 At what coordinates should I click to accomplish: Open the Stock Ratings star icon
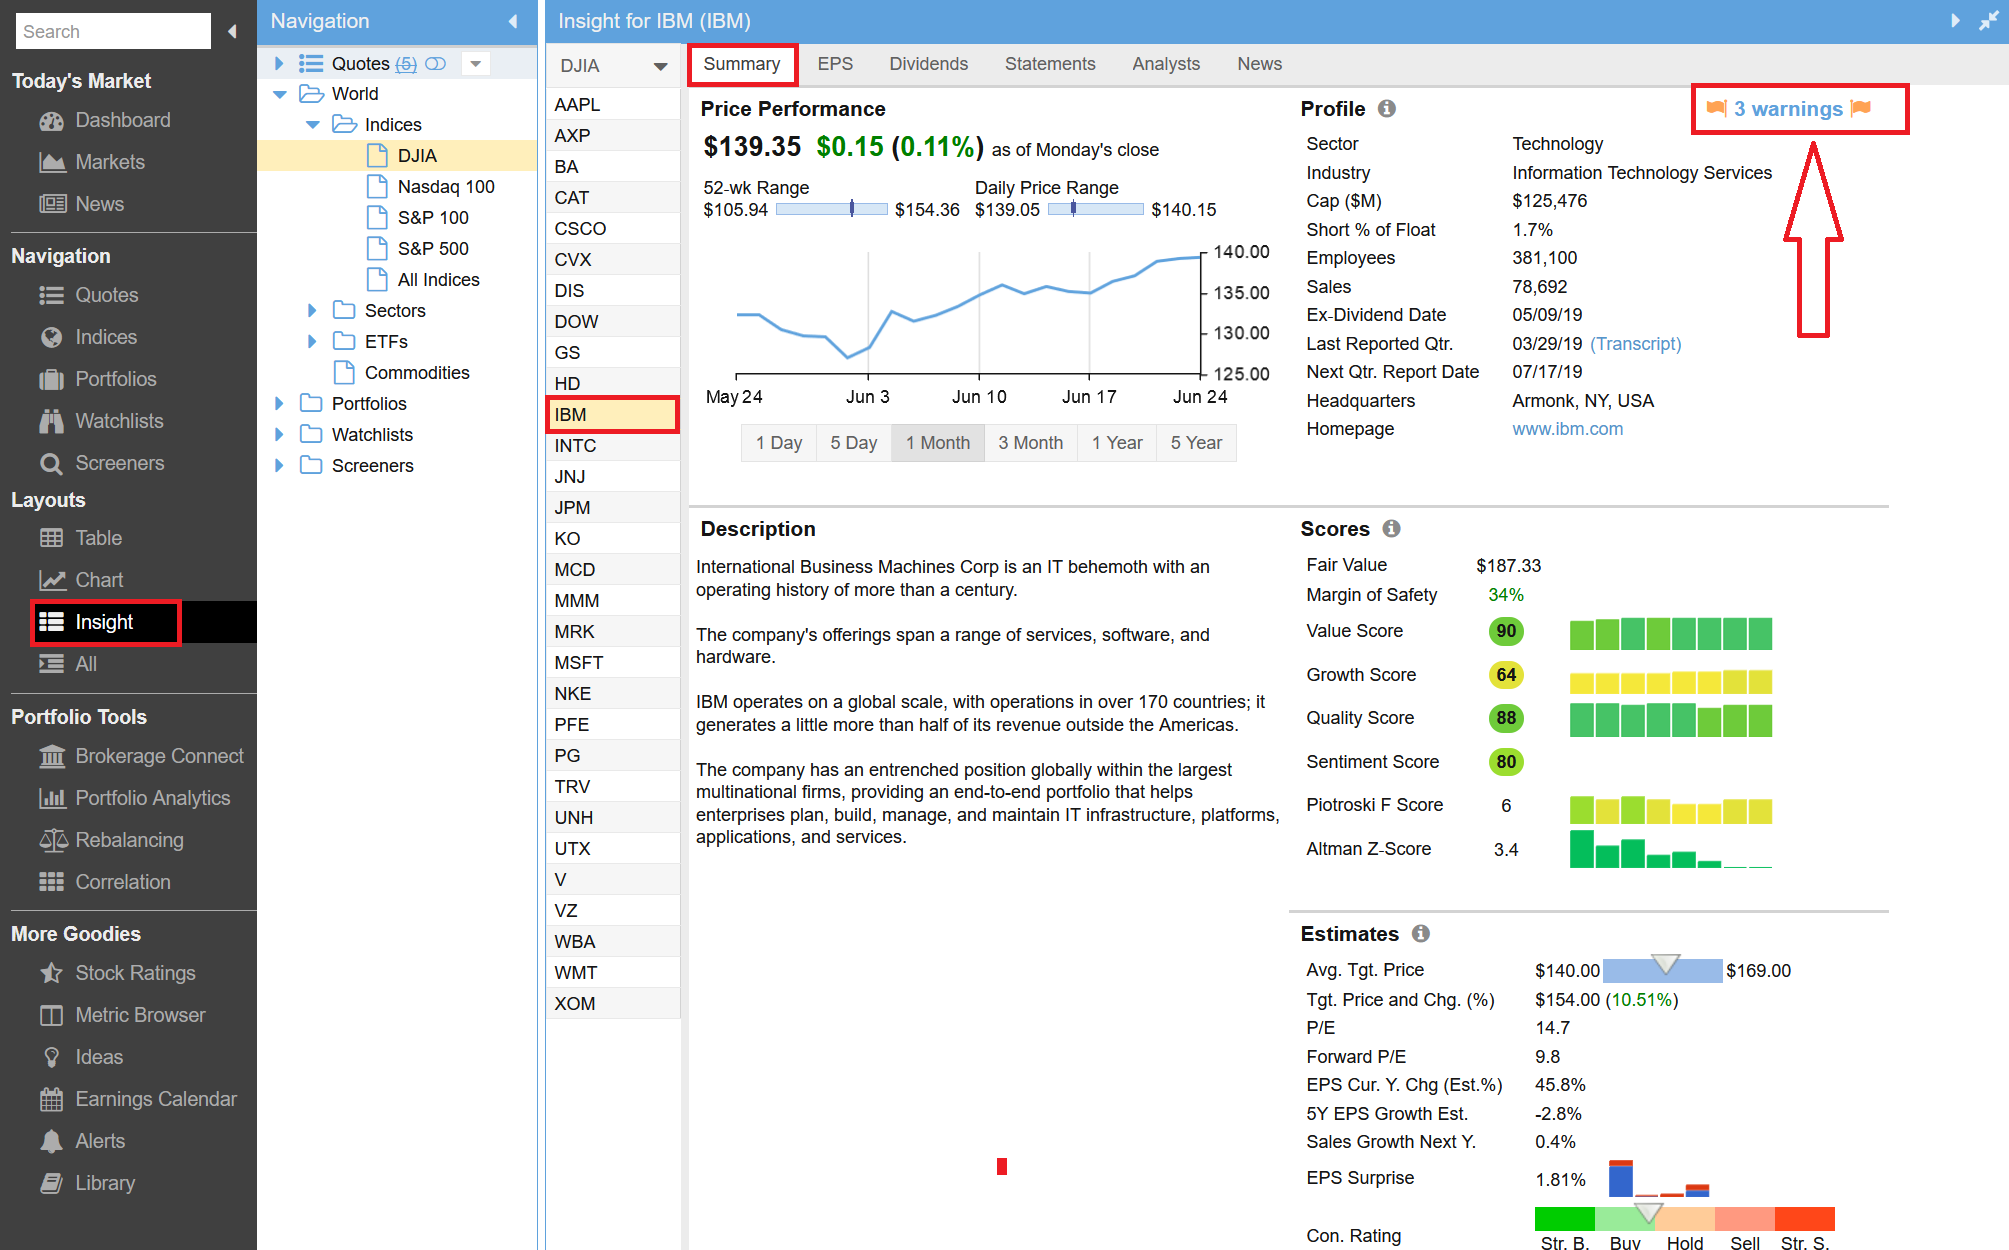tap(51, 974)
